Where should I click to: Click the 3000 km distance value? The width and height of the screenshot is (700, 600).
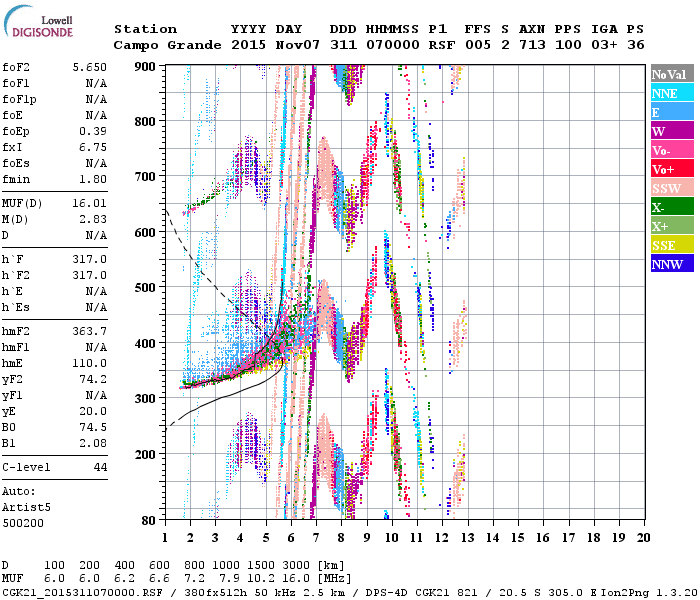coord(296,566)
